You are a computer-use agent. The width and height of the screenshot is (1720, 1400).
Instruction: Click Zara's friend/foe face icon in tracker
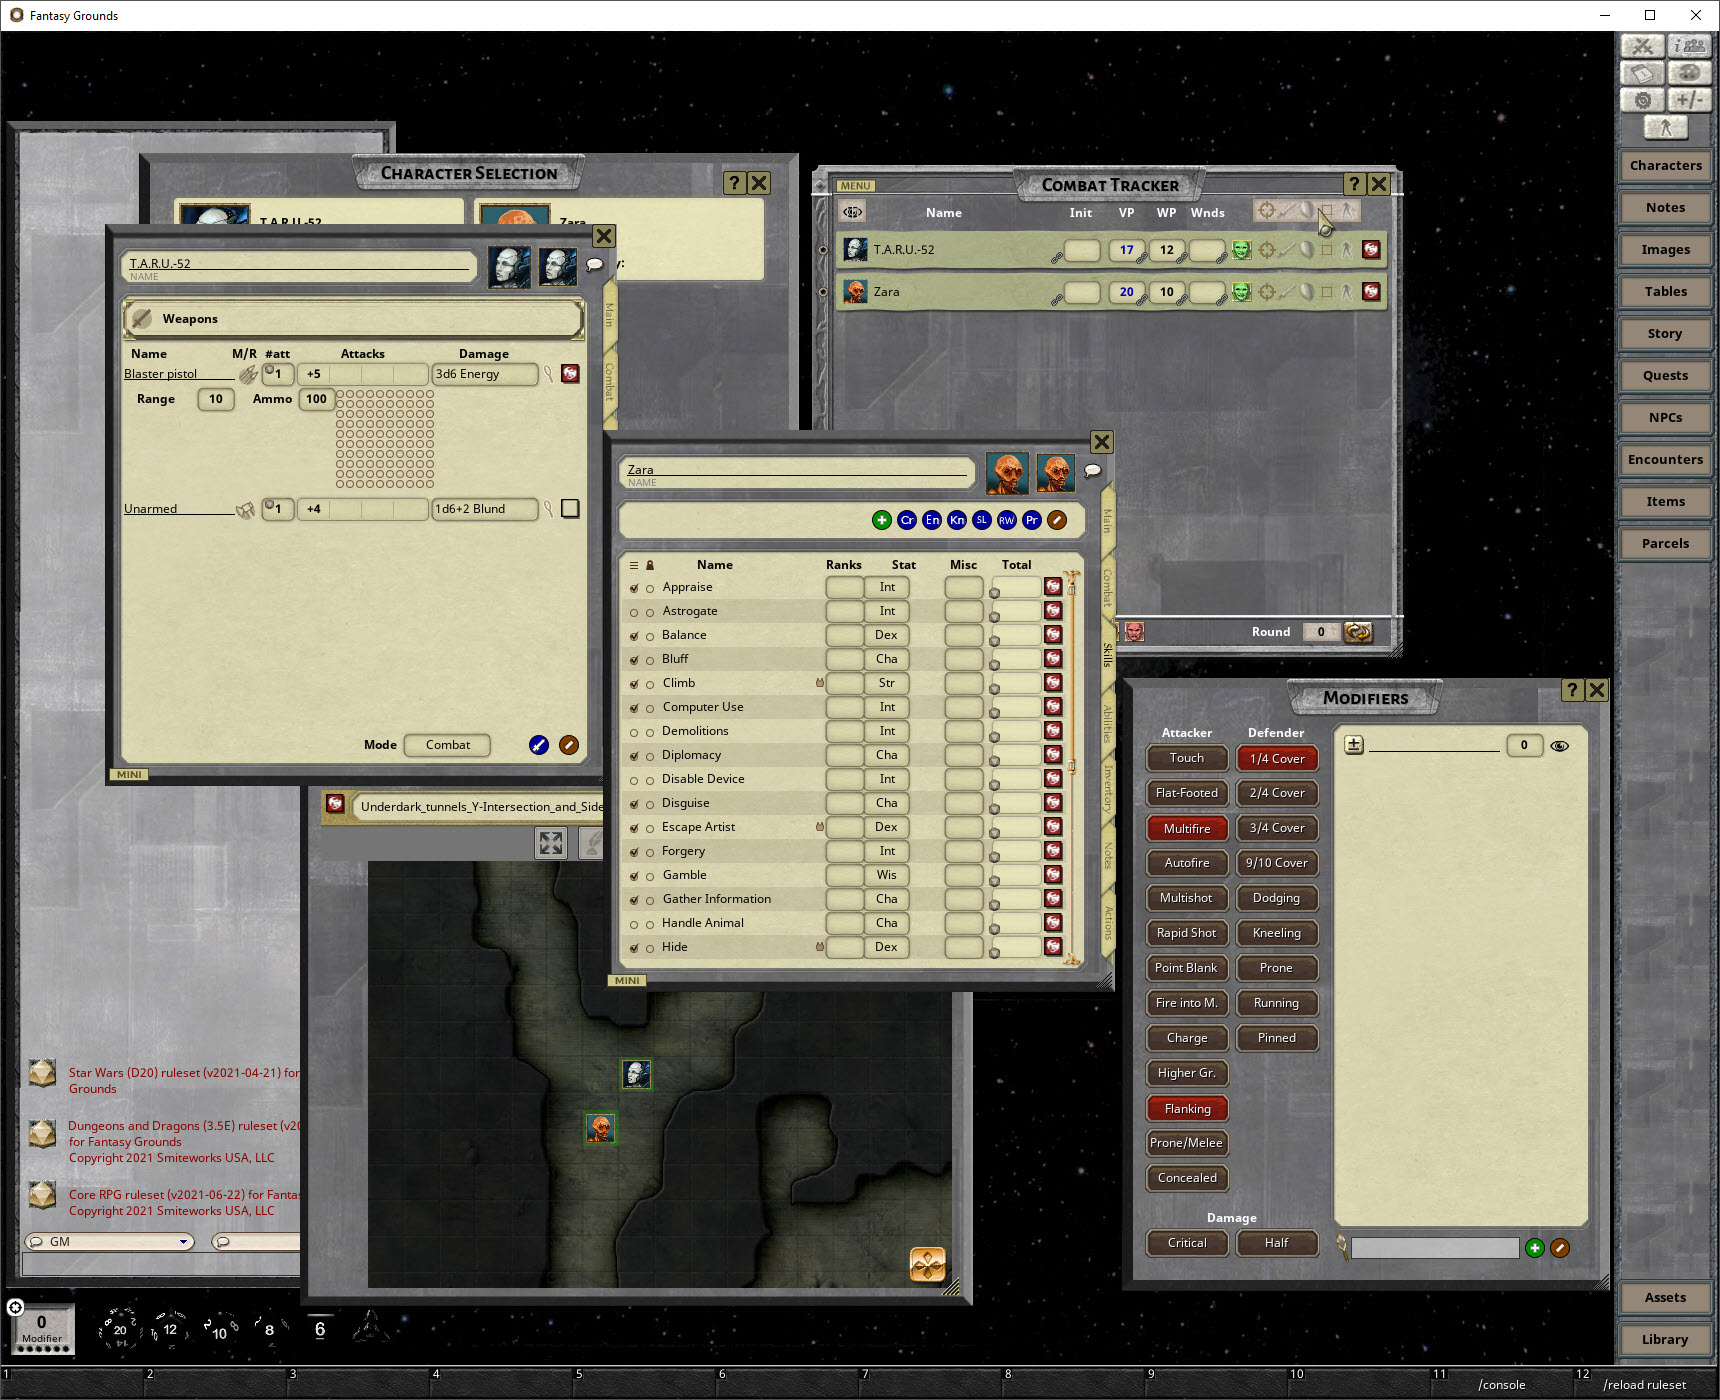pyautogui.click(x=1242, y=292)
